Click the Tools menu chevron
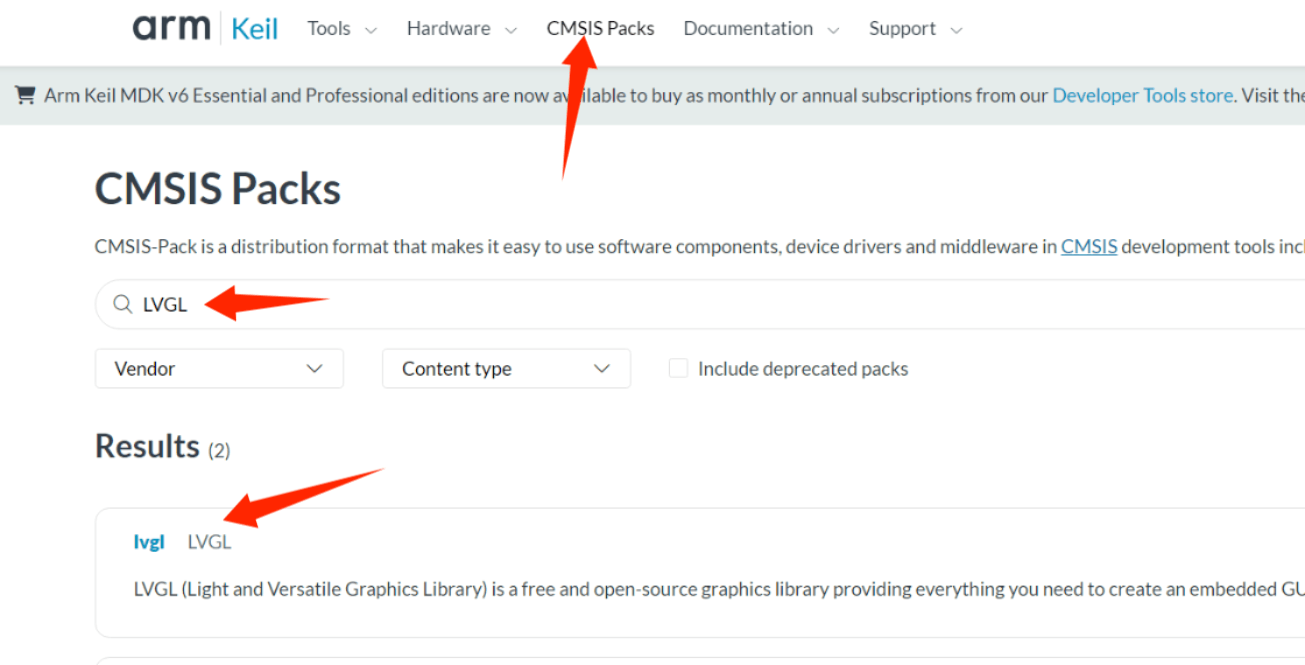 (371, 31)
